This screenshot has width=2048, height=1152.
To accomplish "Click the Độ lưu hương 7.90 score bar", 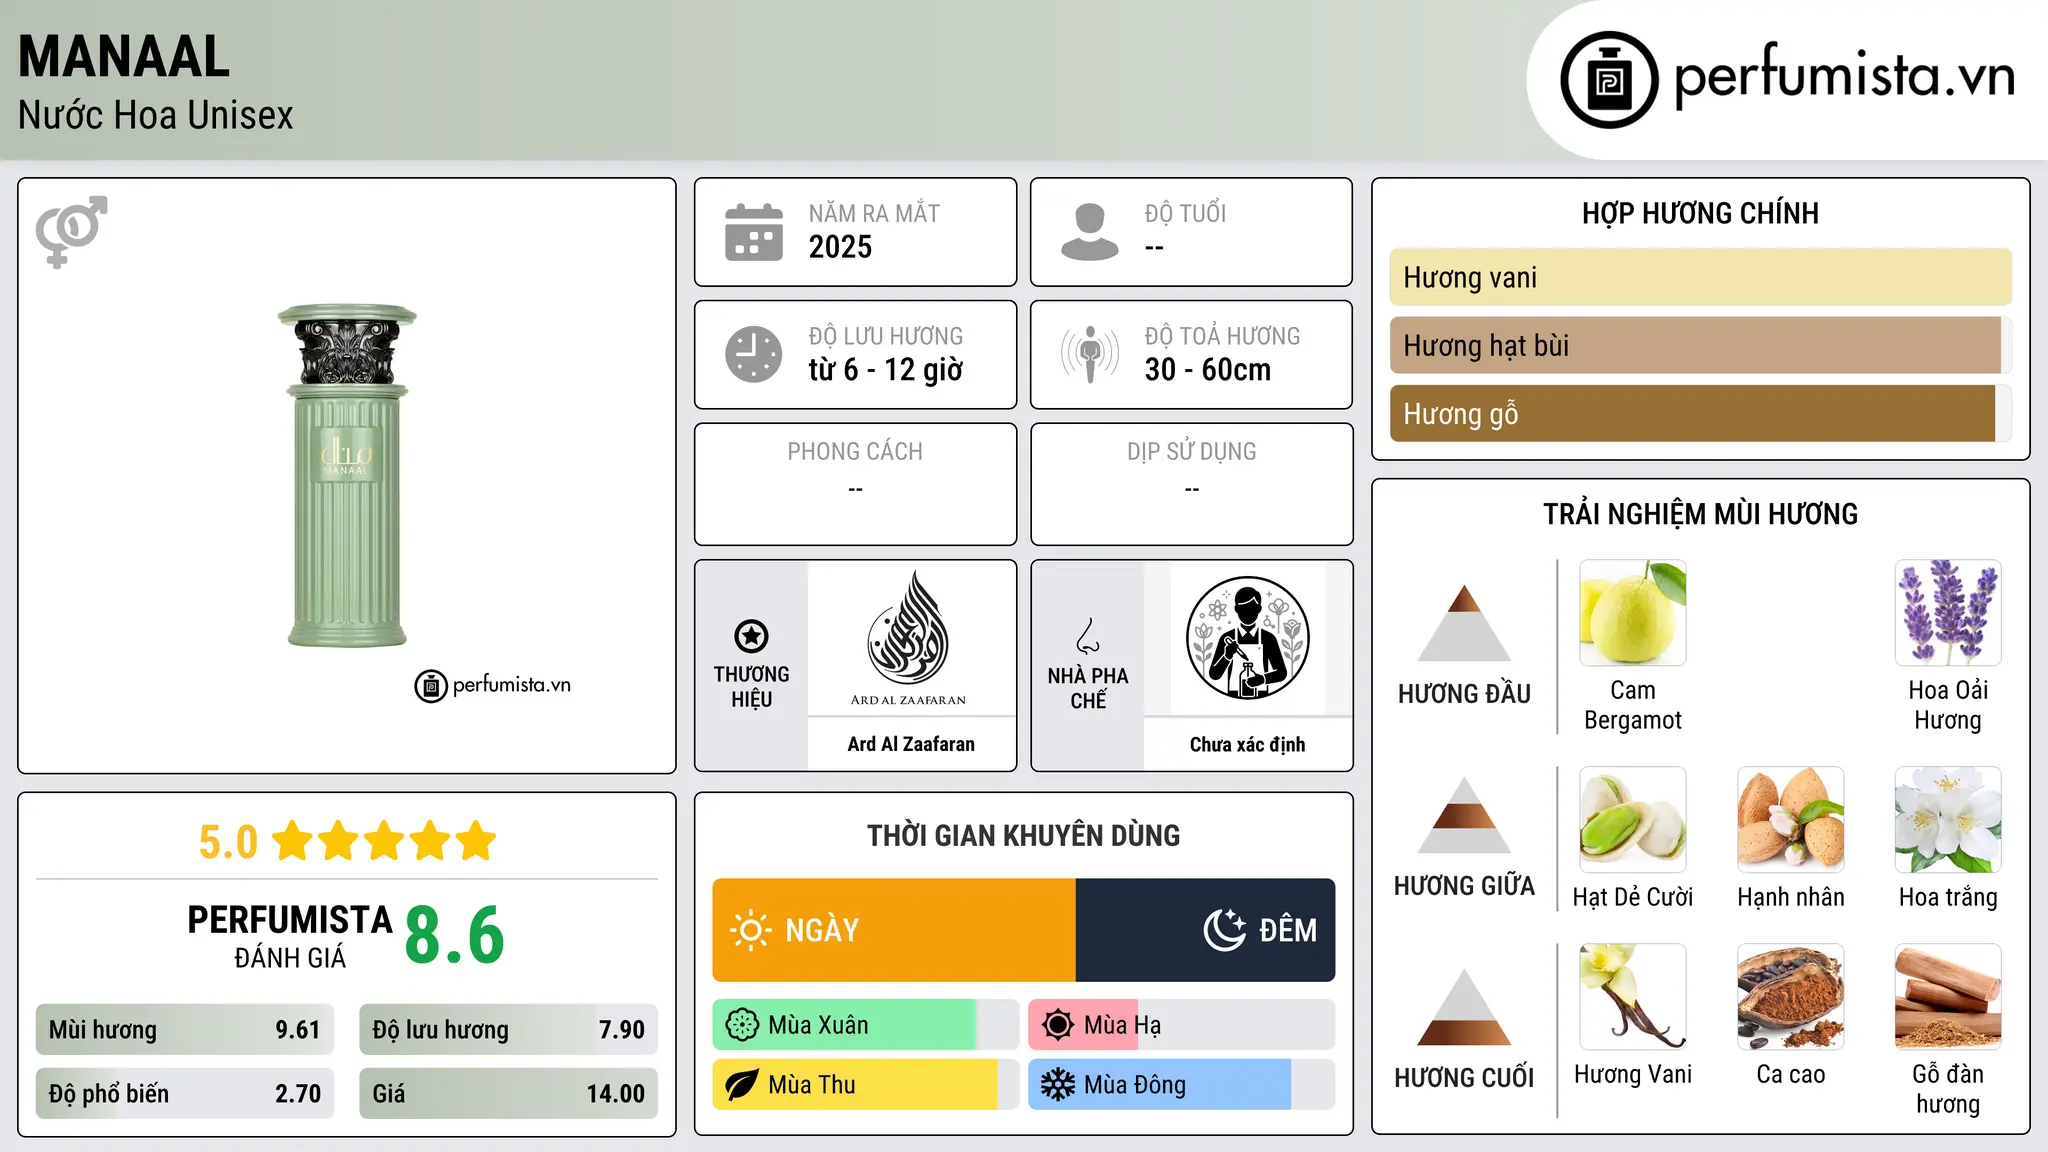I will (x=508, y=1029).
